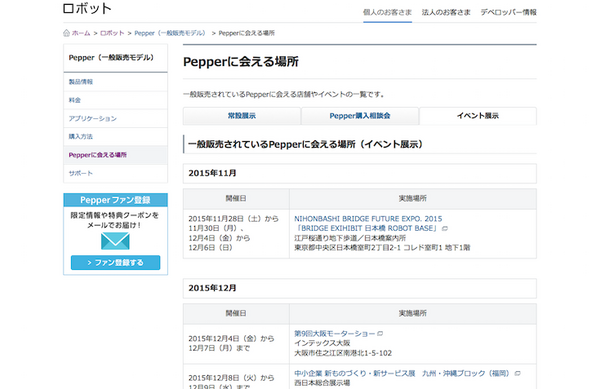Click the ファン登録する button

point(115,263)
